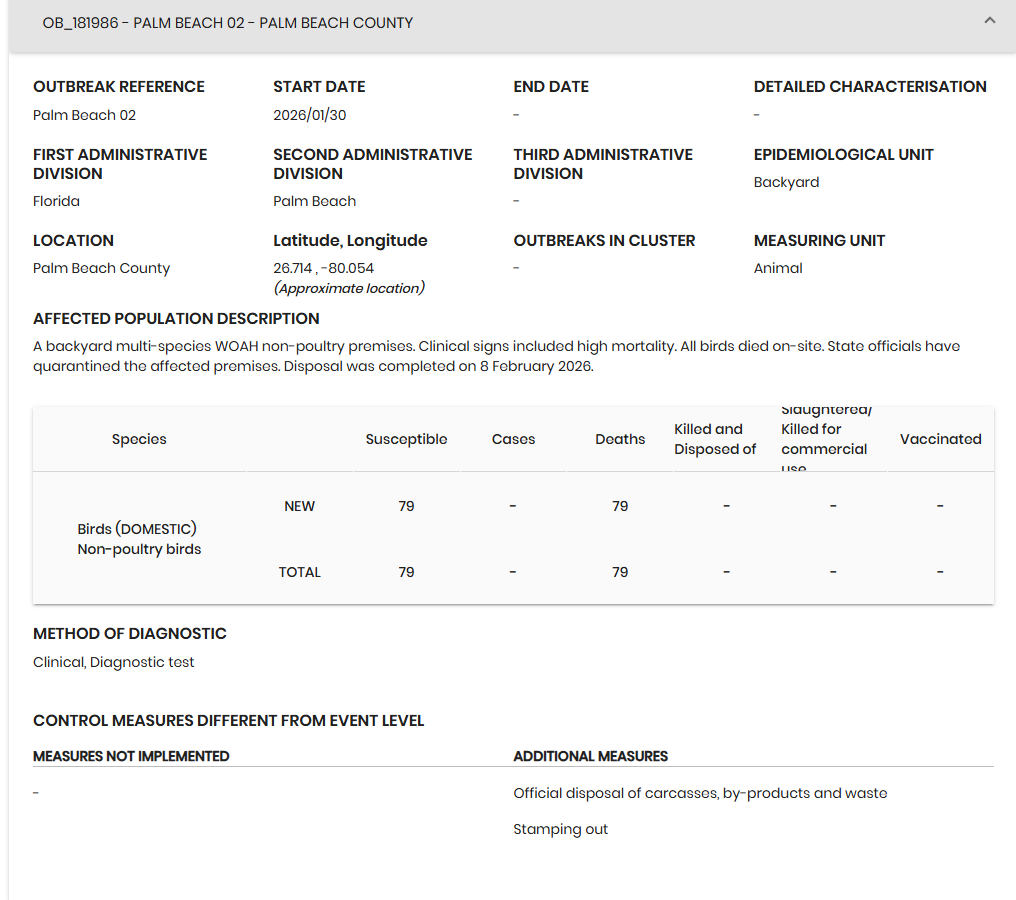Click the method value Clinical, Diagnostic test

point(113,662)
